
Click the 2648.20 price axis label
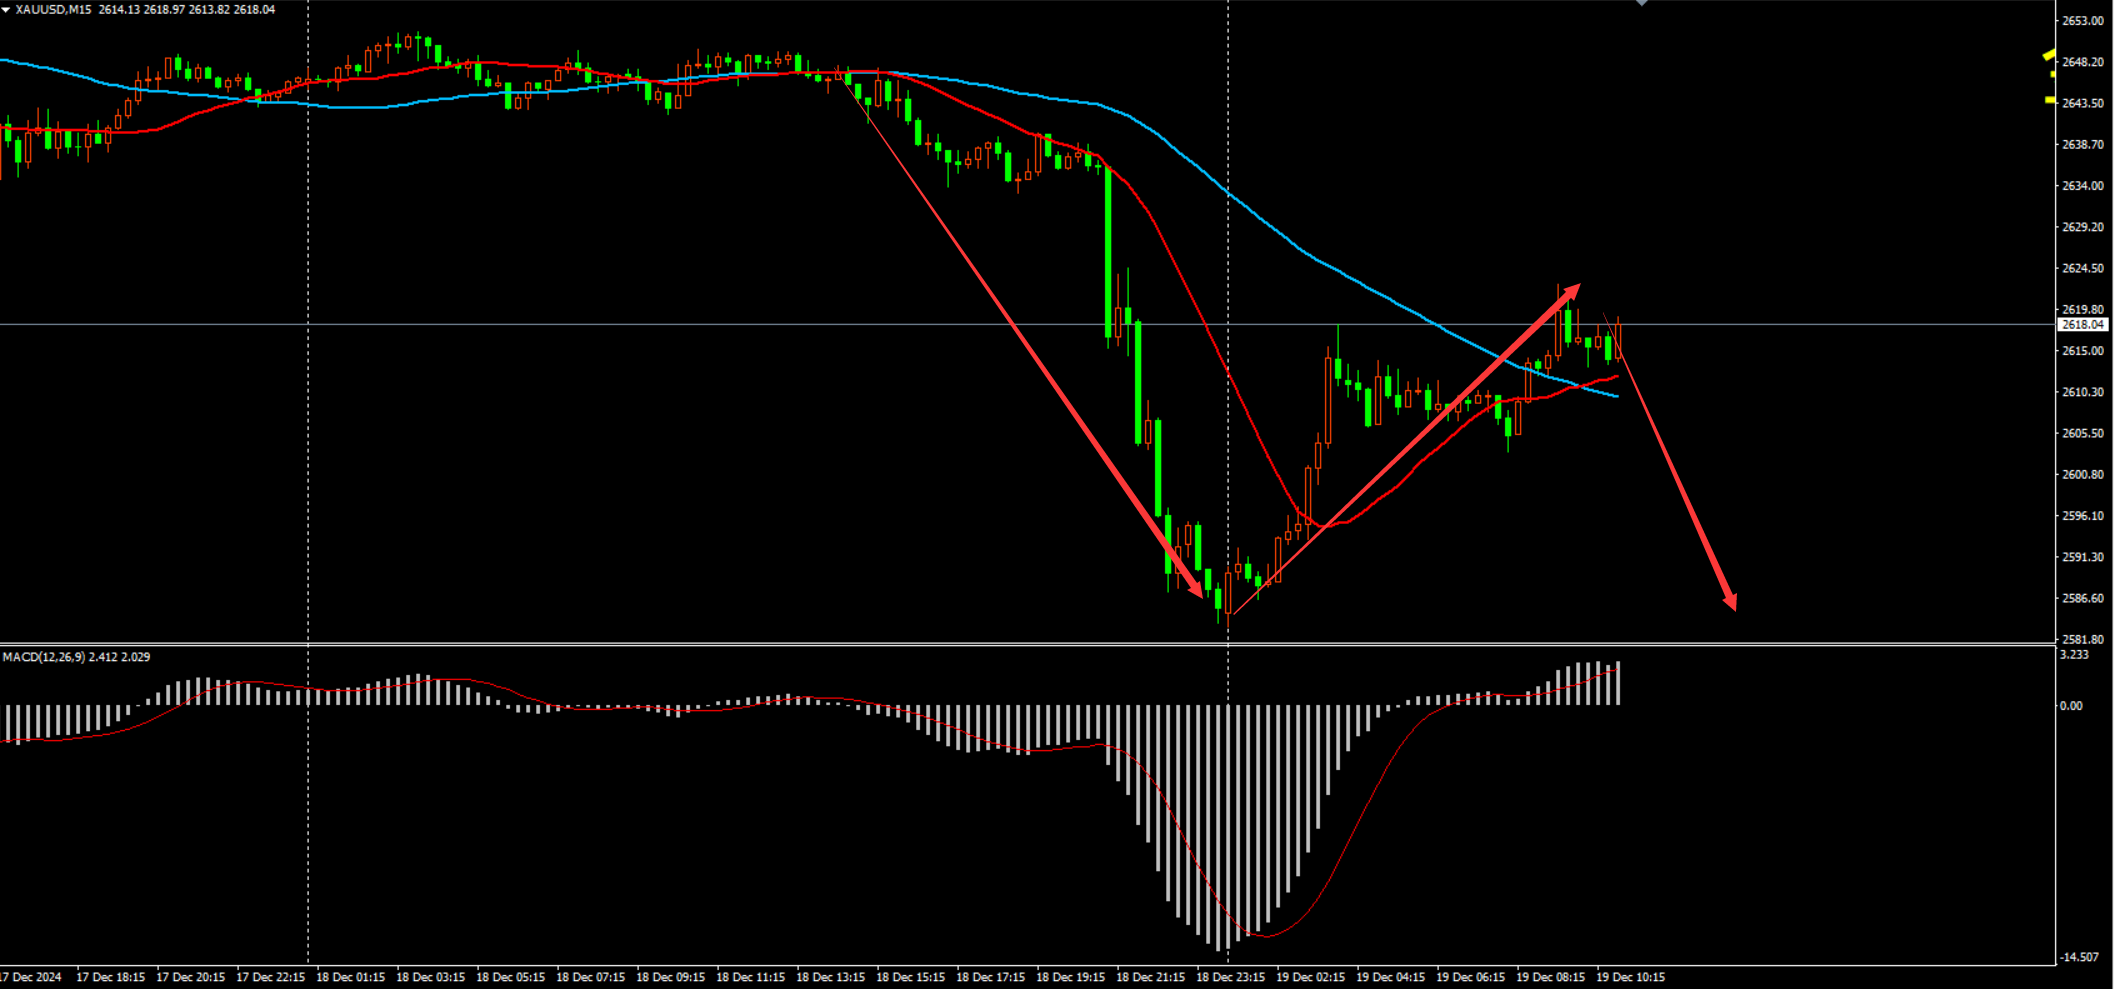pos(2083,62)
